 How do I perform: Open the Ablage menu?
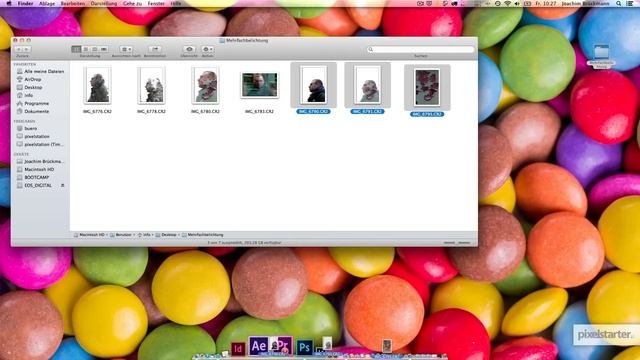tap(47, 3)
